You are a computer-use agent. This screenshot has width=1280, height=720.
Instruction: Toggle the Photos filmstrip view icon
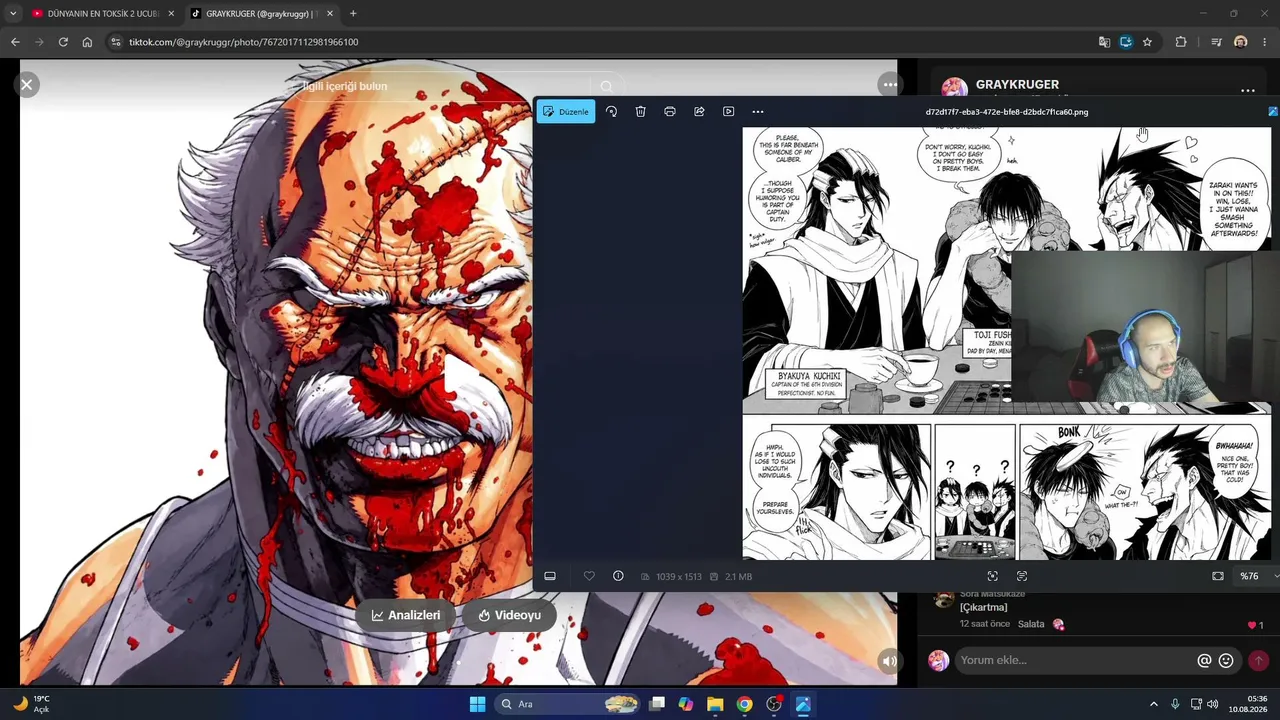pos(550,576)
